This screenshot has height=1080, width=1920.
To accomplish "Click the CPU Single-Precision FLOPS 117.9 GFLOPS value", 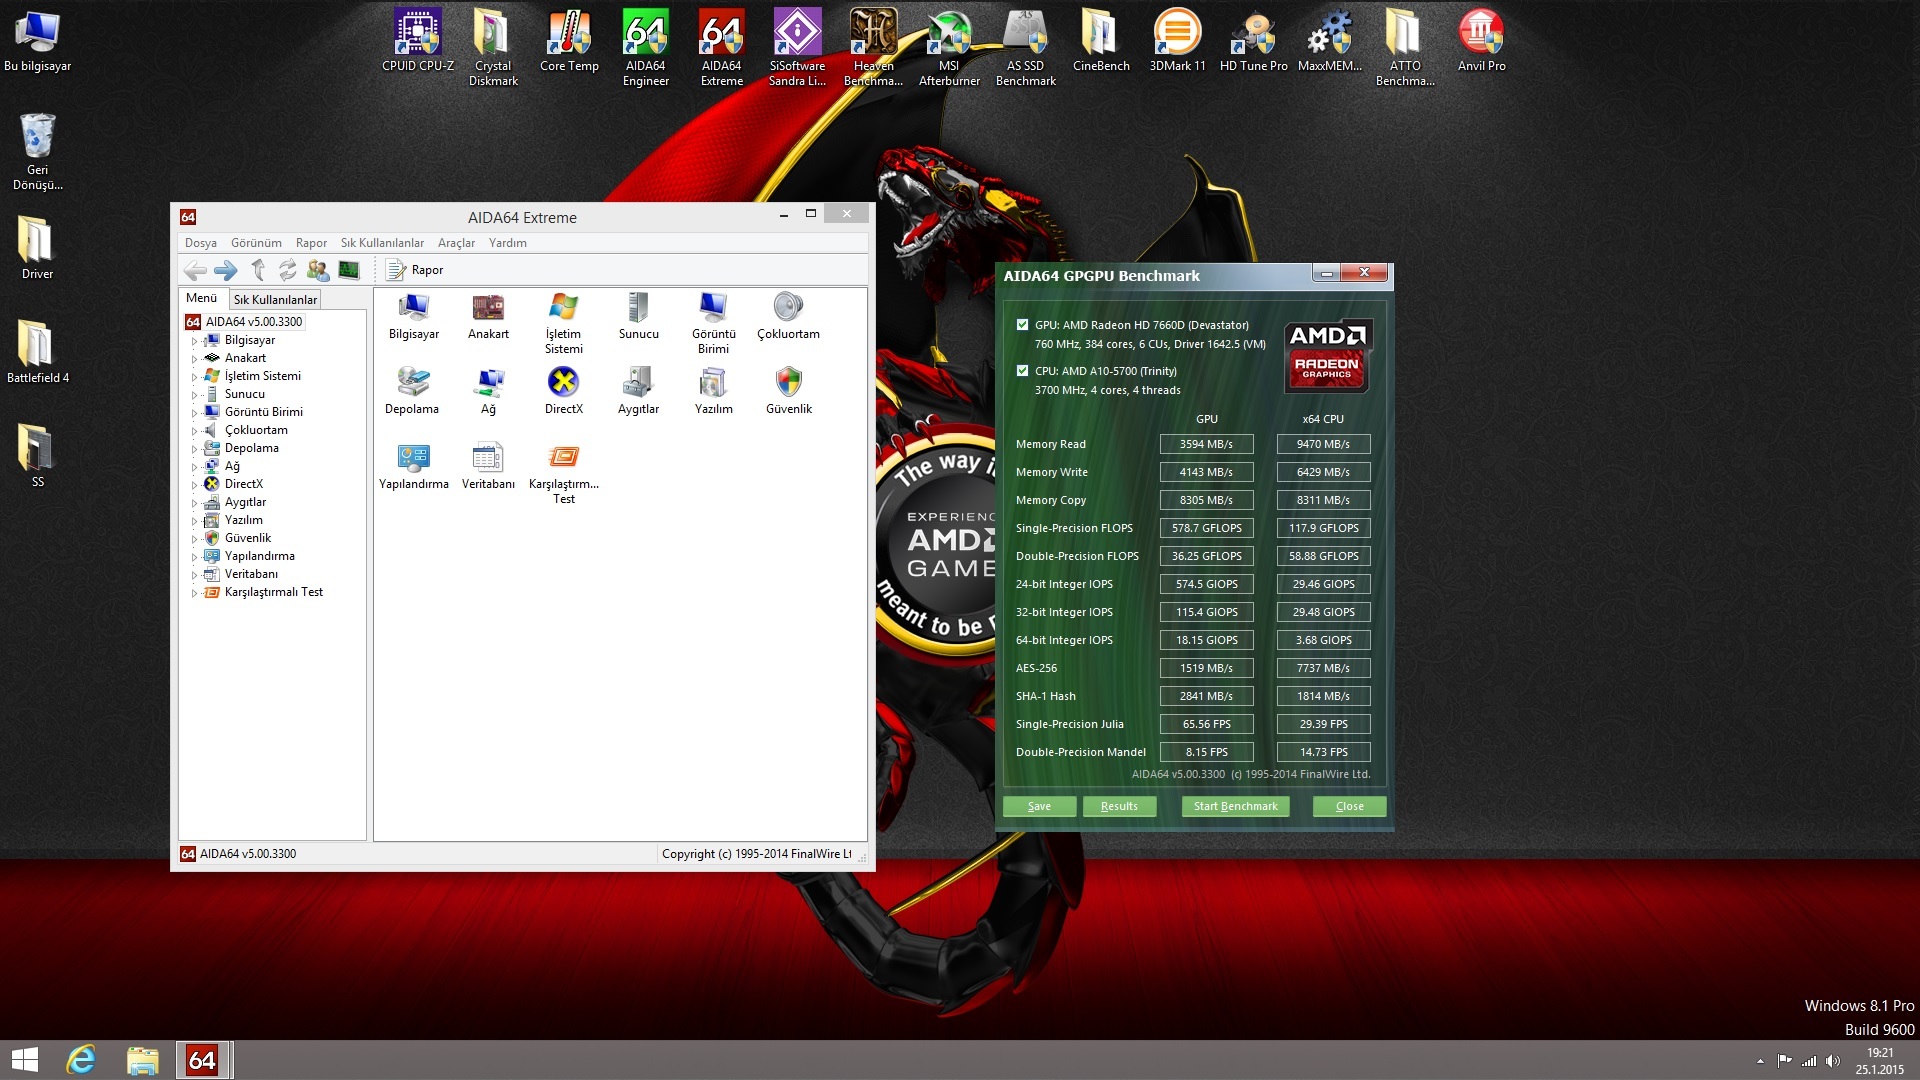I will 1323,528.
